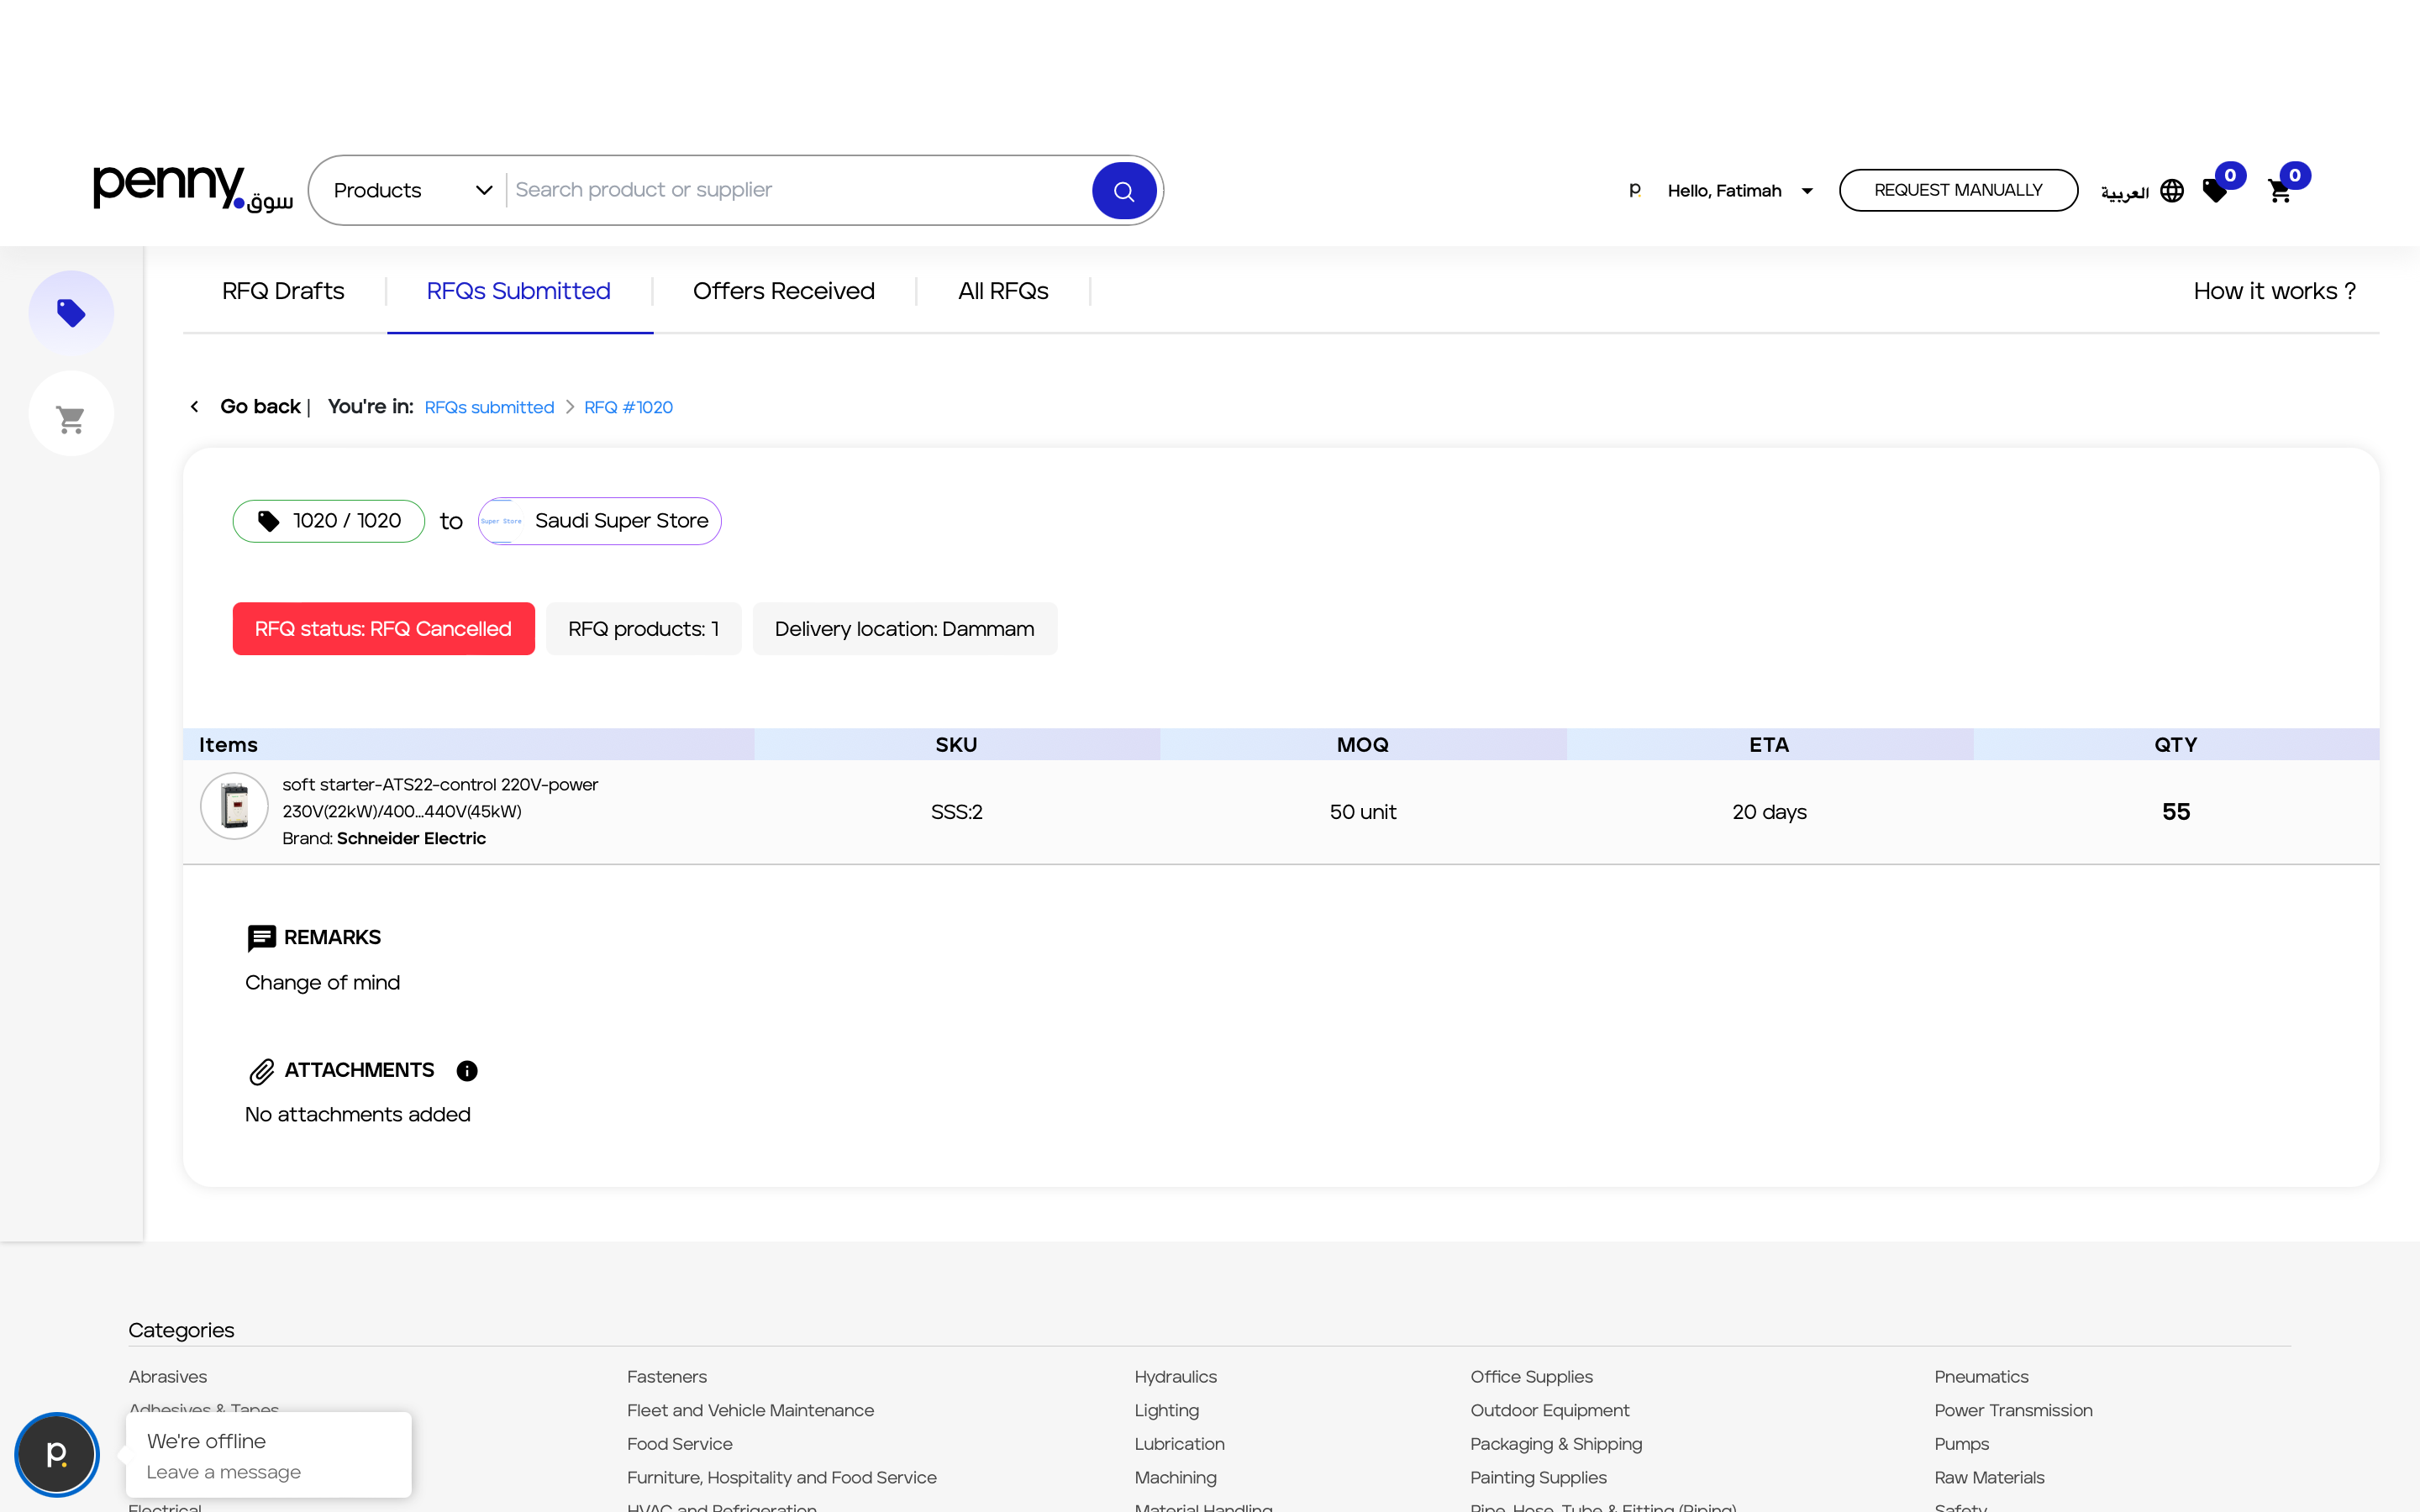Click the Schneider Electric brand text
Viewport: 2420px width, 1512px height.
point(411,838)
